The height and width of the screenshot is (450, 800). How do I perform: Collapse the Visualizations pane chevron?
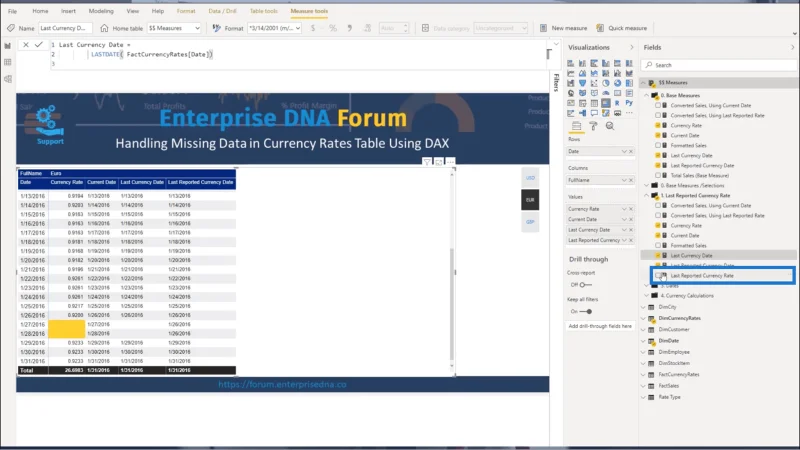coord(632,47)
